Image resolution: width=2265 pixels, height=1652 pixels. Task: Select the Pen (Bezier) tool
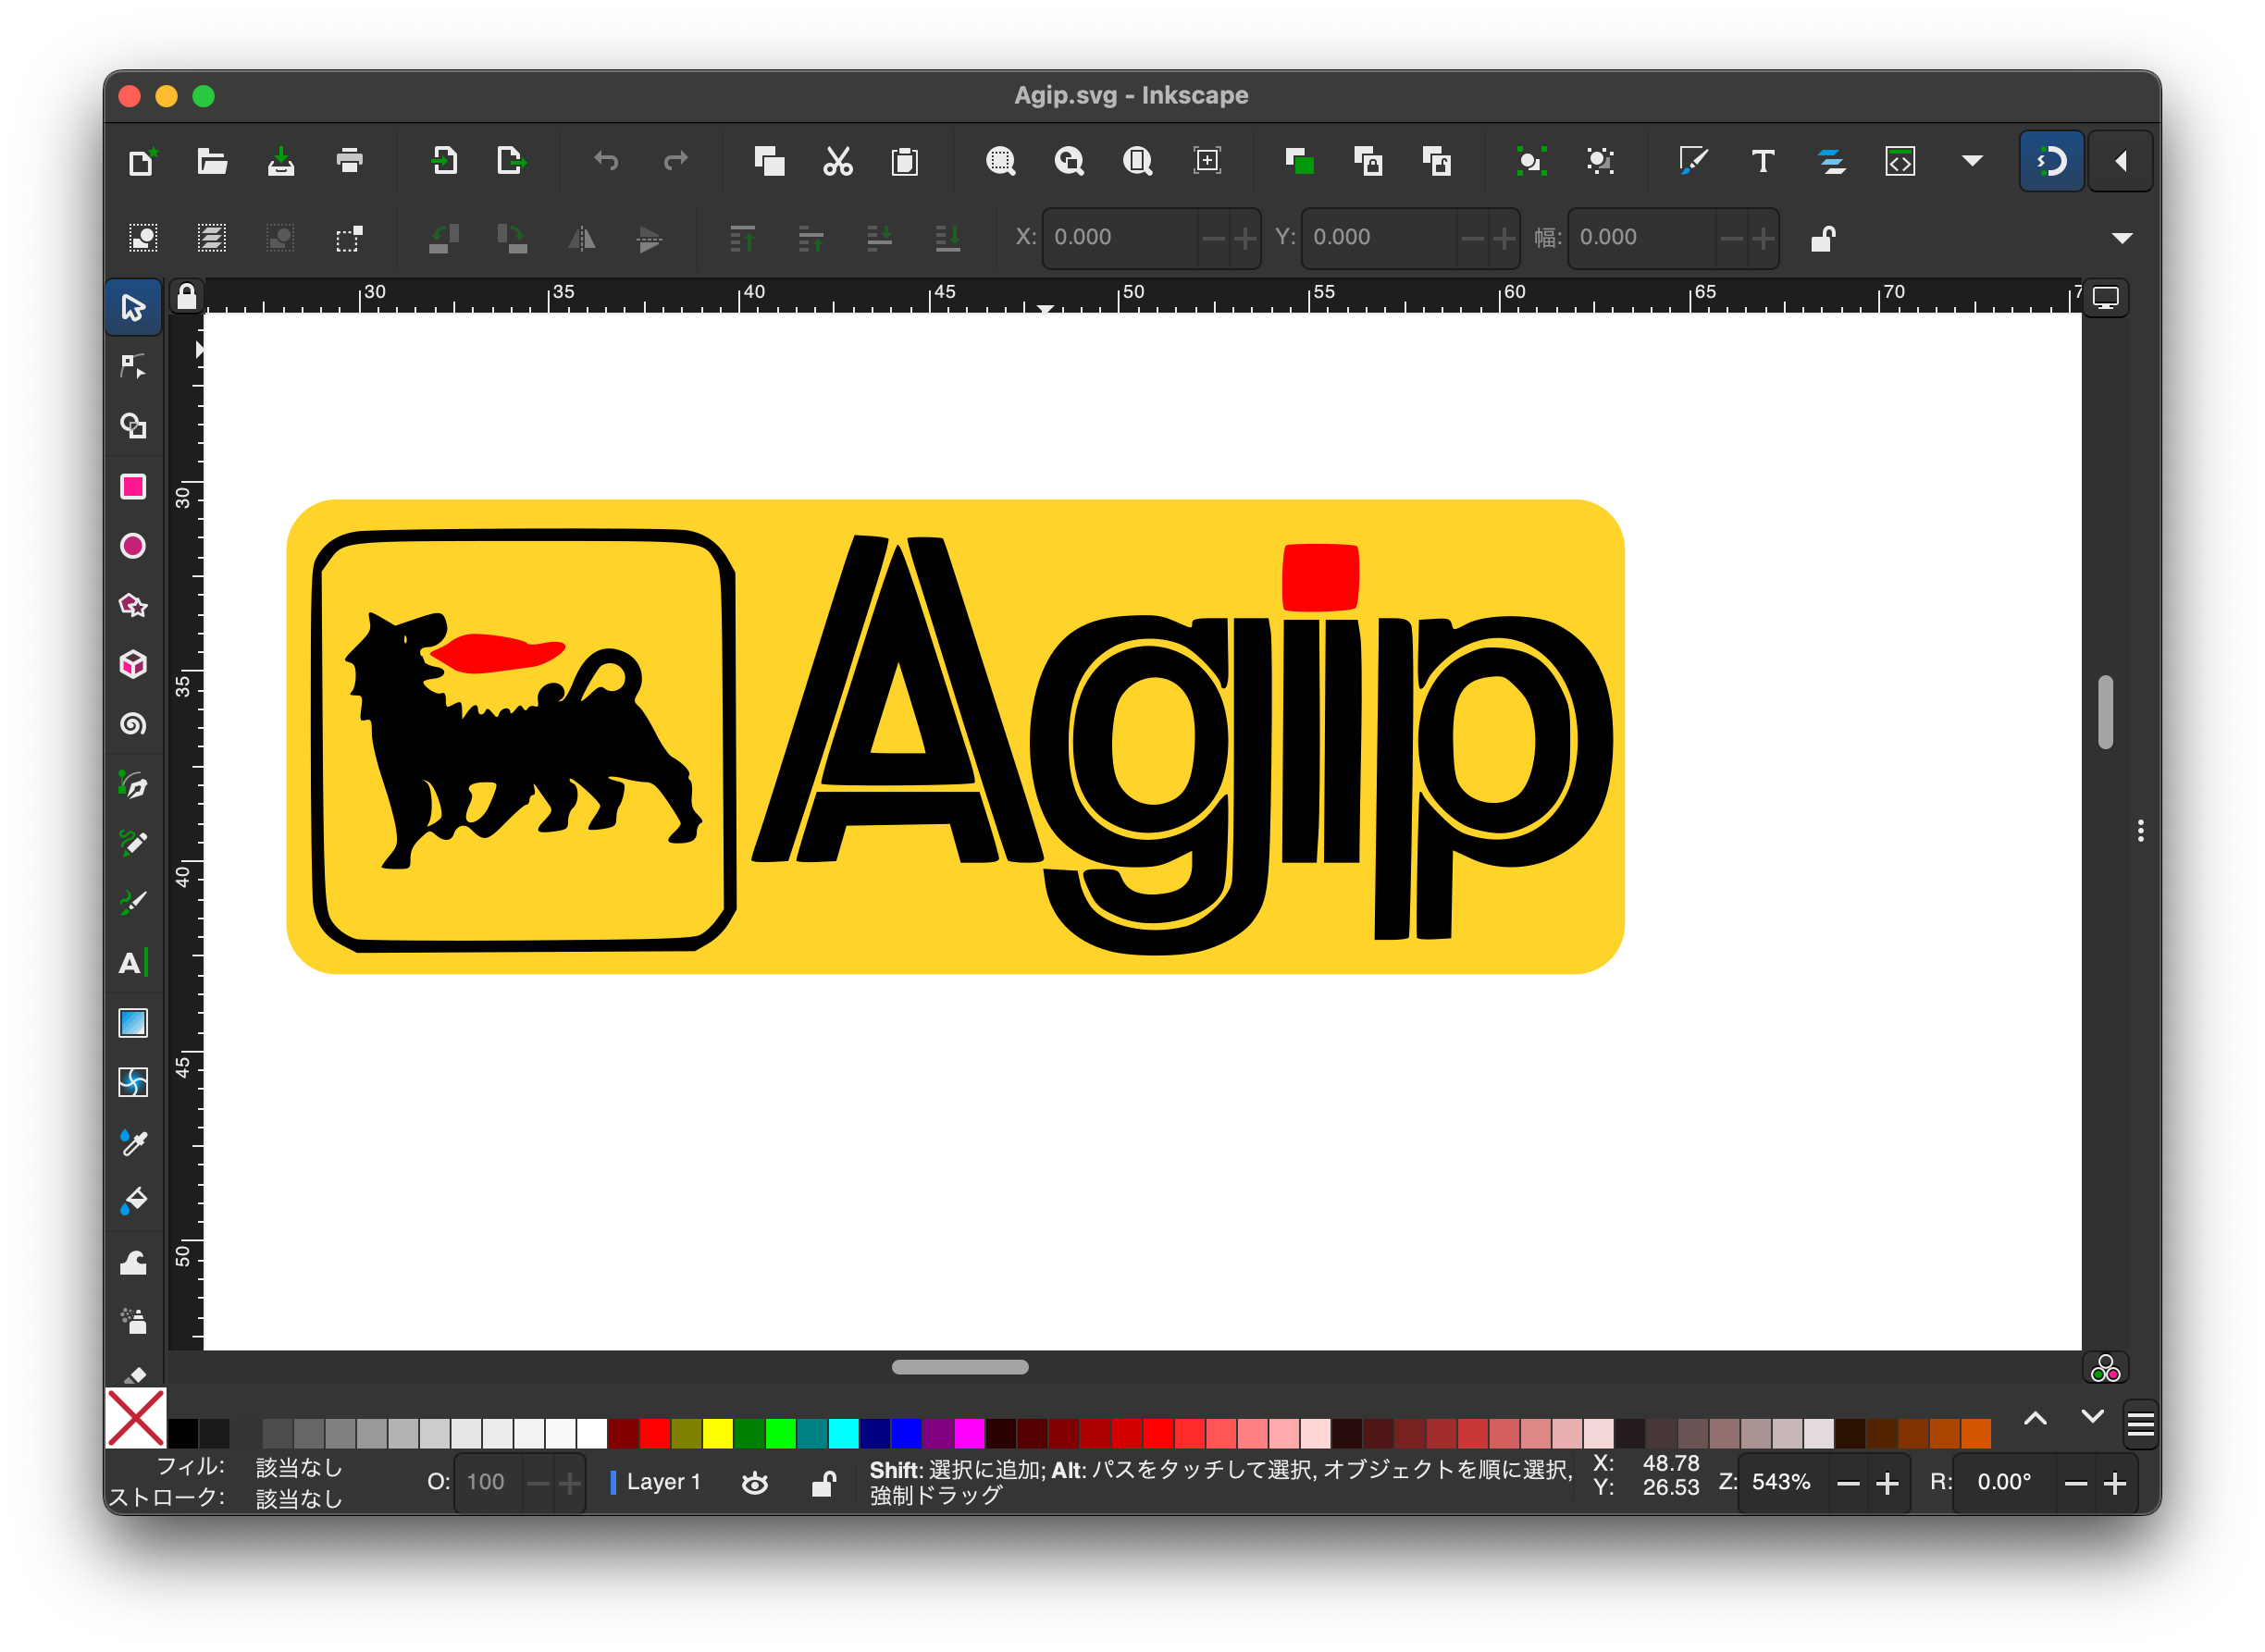click(133, 786)
